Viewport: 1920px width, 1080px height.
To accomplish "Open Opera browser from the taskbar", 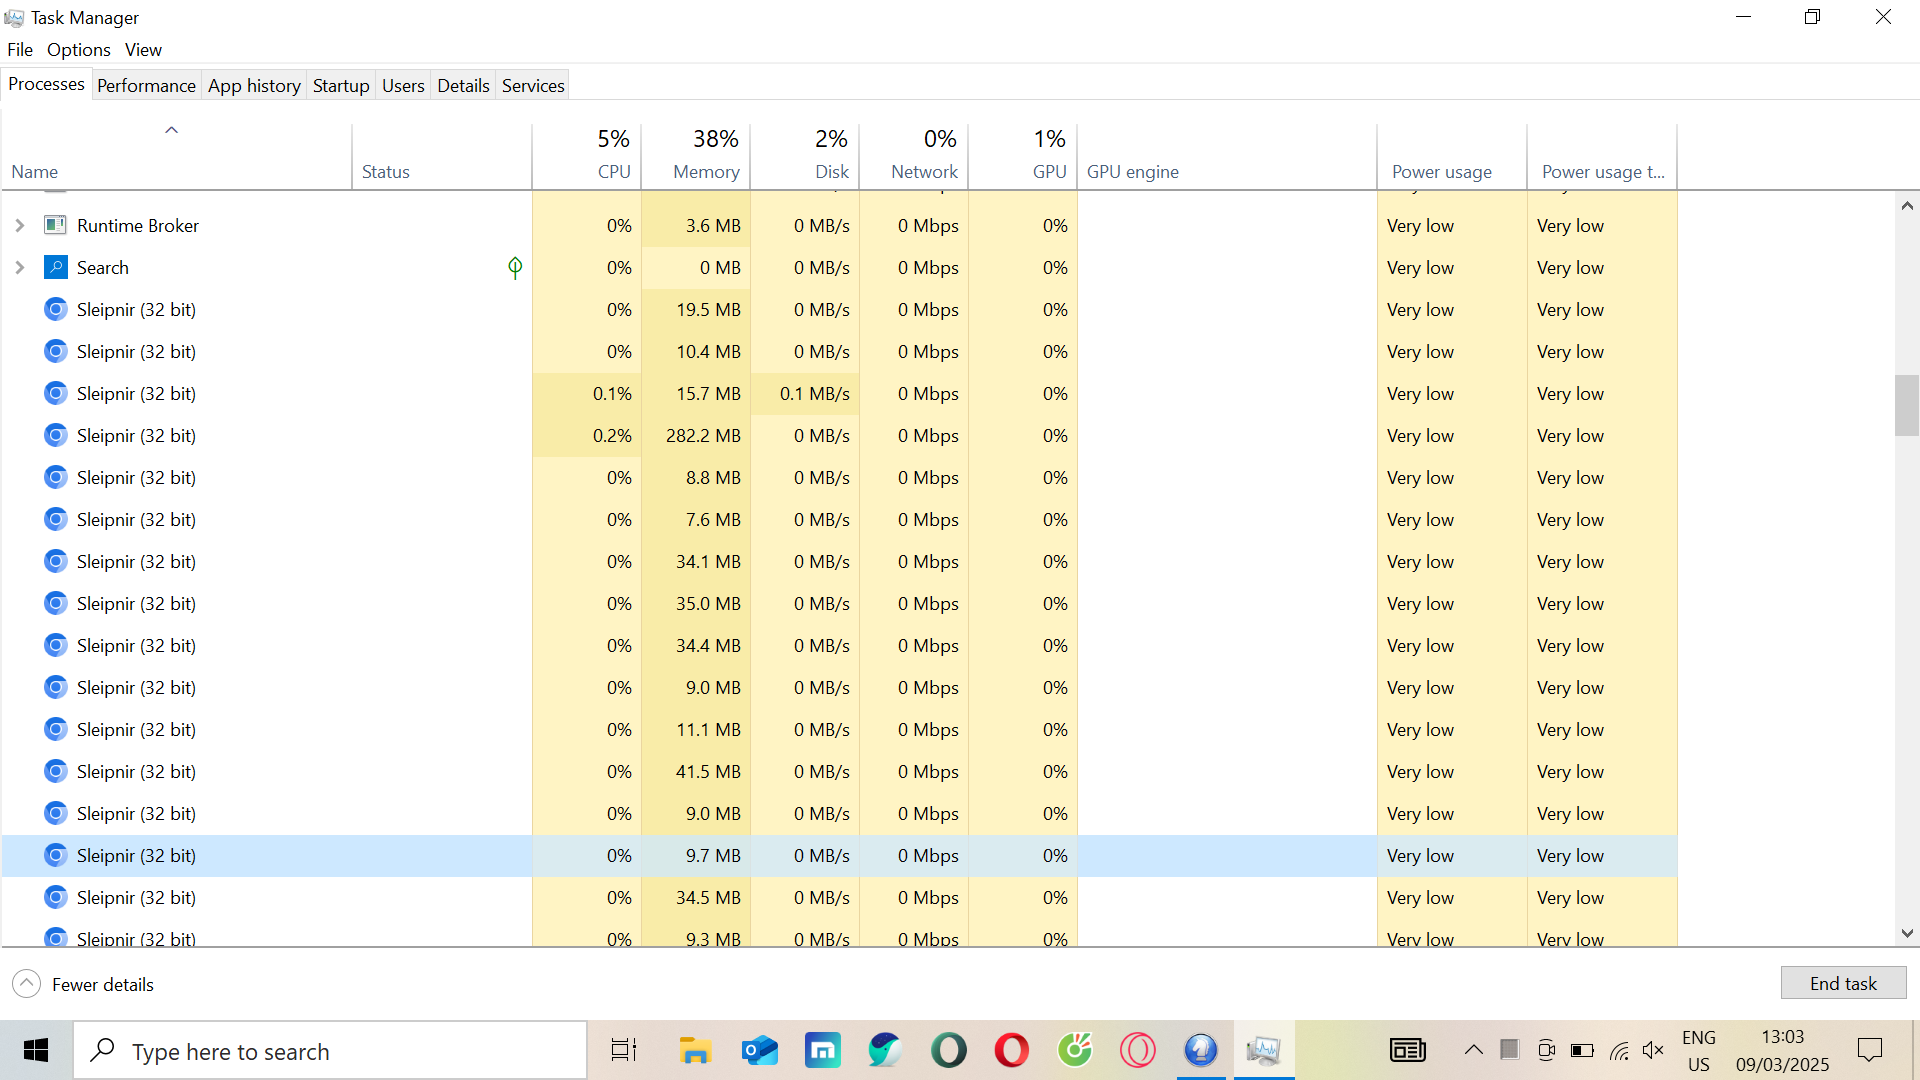I will [1011, 1050].
